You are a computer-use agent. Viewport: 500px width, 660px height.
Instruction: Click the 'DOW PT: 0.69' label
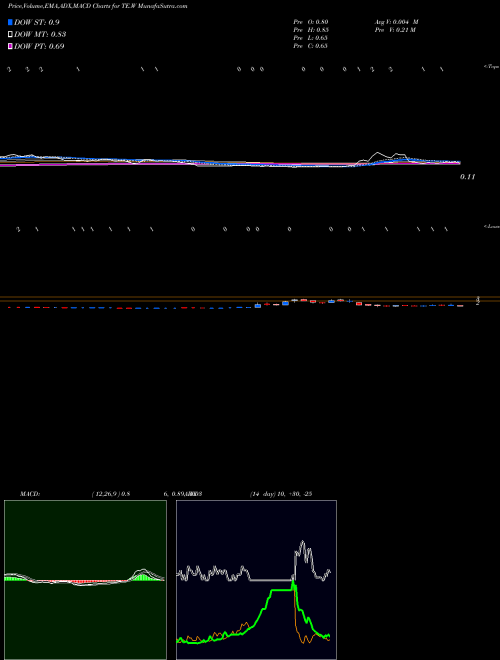39,46
